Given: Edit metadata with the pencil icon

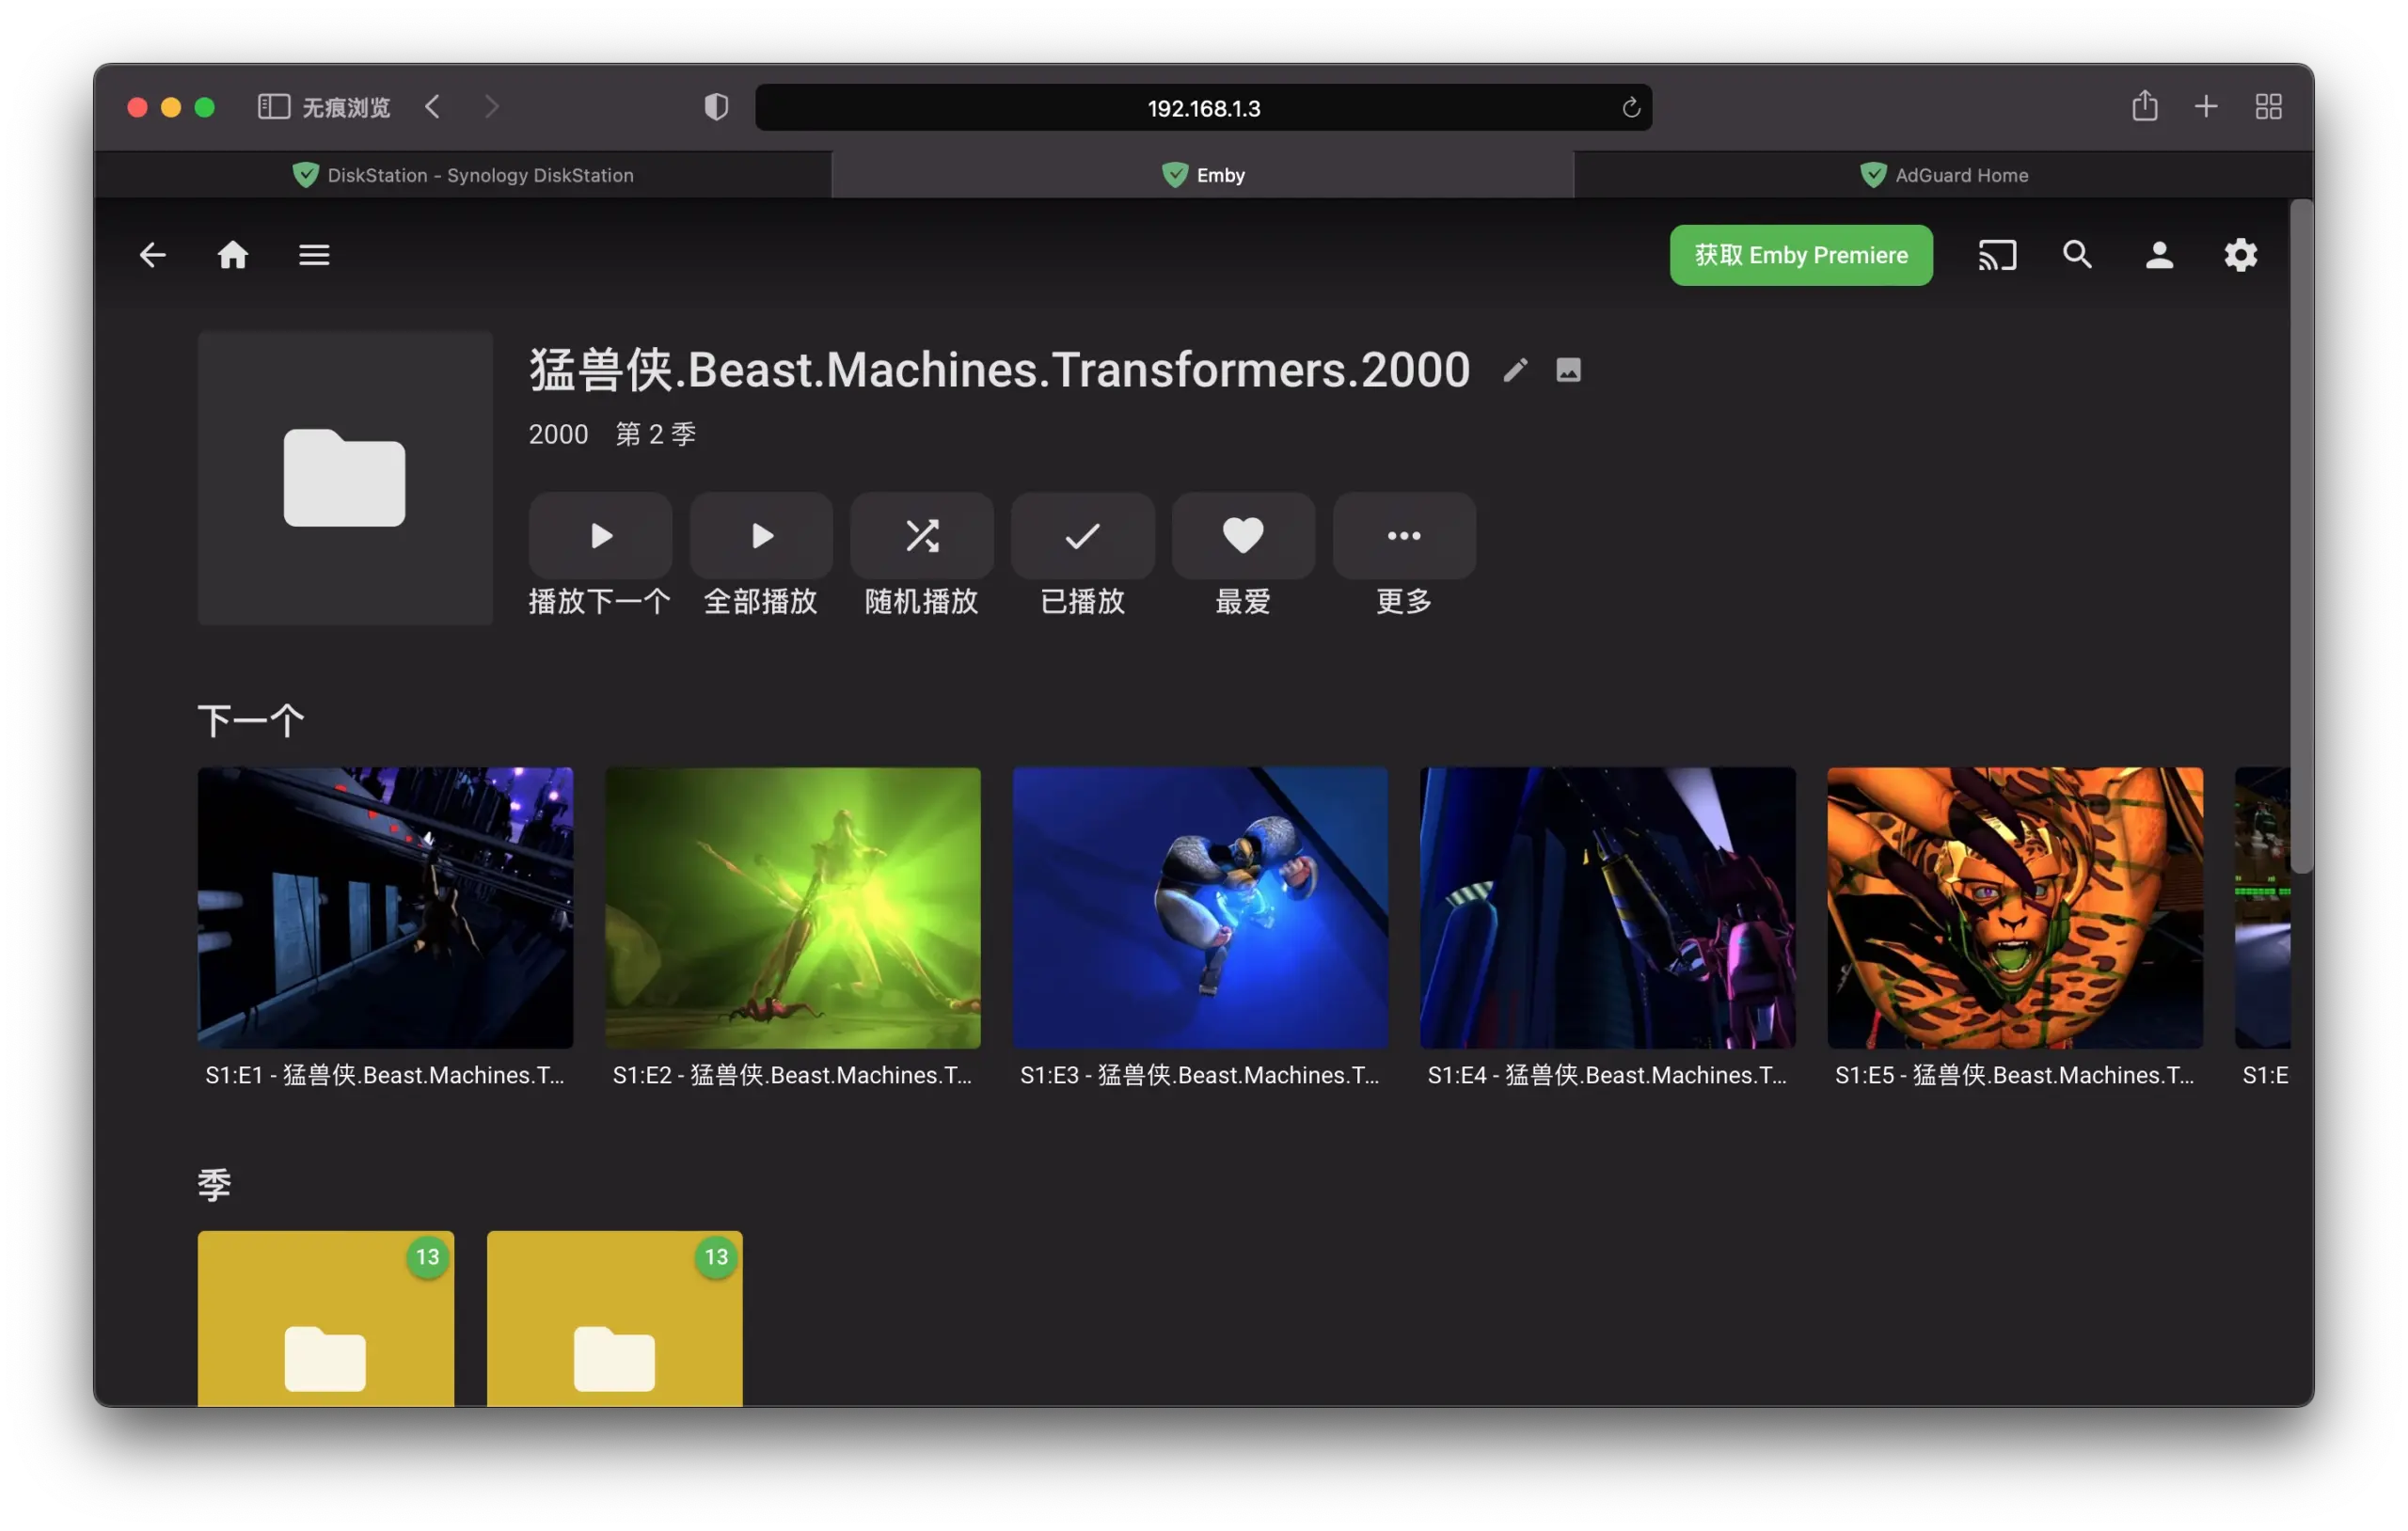Looking at the screenshot, I should coord(1515,370).
